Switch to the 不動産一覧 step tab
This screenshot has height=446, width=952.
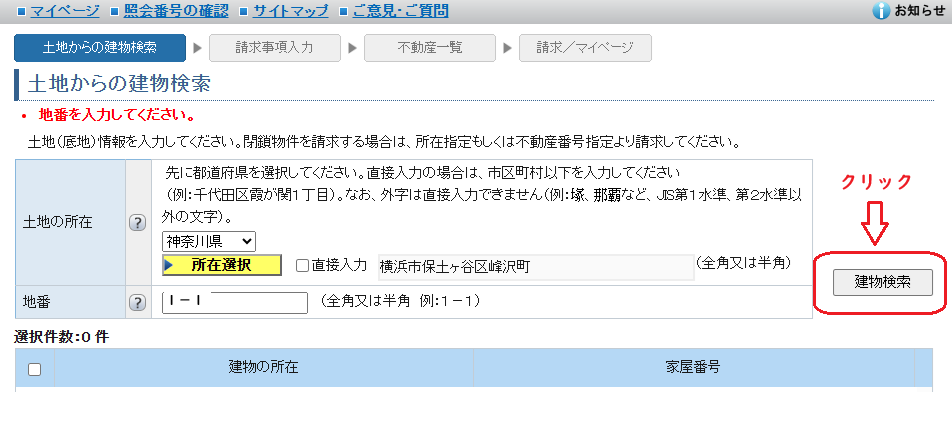point(430,47)
